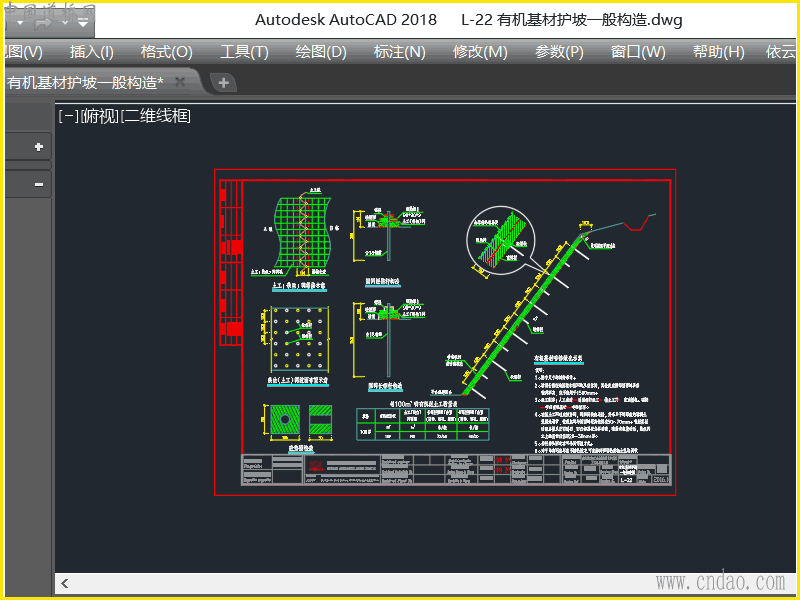
Task: Open the 视图(V) menu
Action: (x=23, y=52)
